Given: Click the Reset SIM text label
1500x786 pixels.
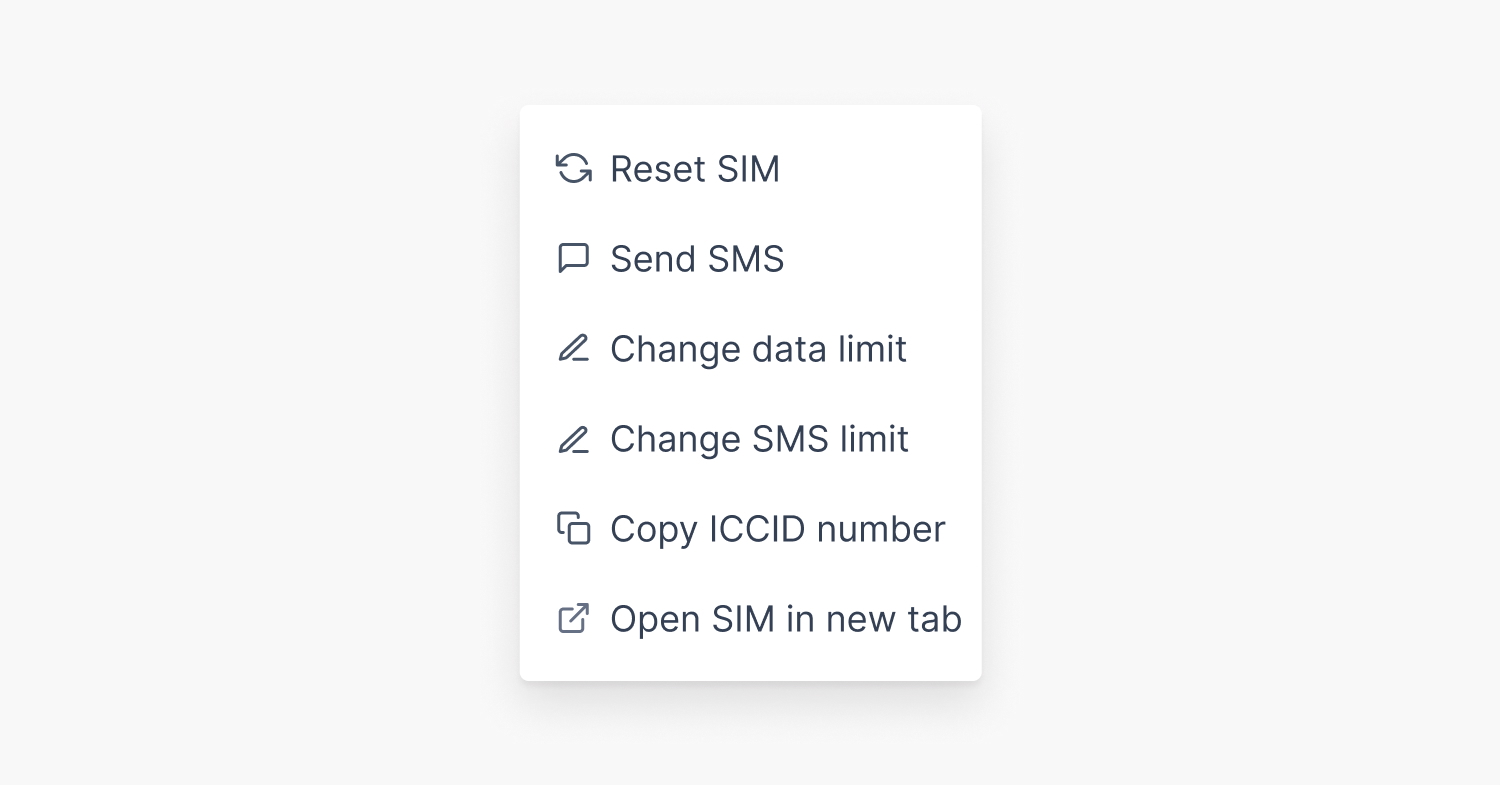Looking at the screenshot, I should [x=695, y=169].
